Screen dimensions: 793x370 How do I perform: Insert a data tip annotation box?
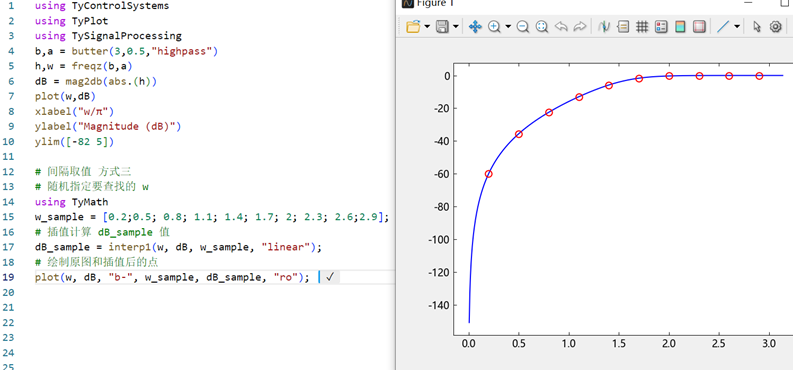623,27
